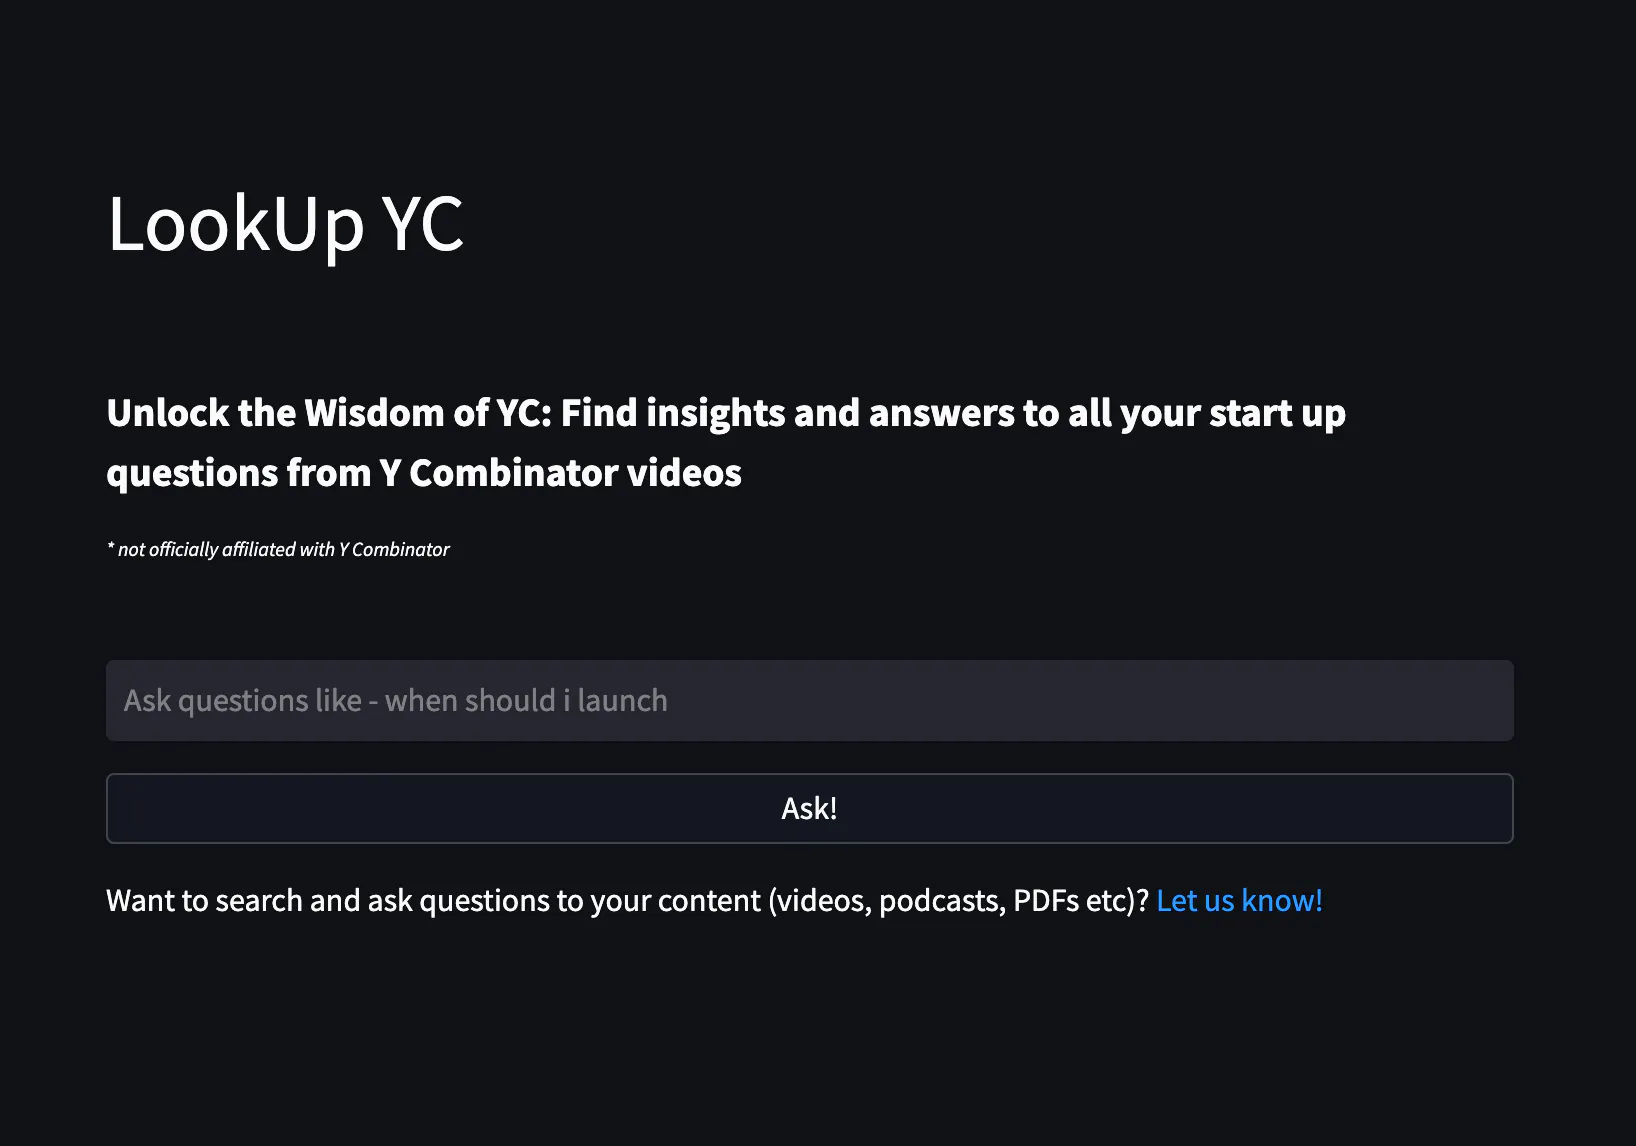
Task: Click the "when should i launch" placeholder text
Action: click(526, 700)
